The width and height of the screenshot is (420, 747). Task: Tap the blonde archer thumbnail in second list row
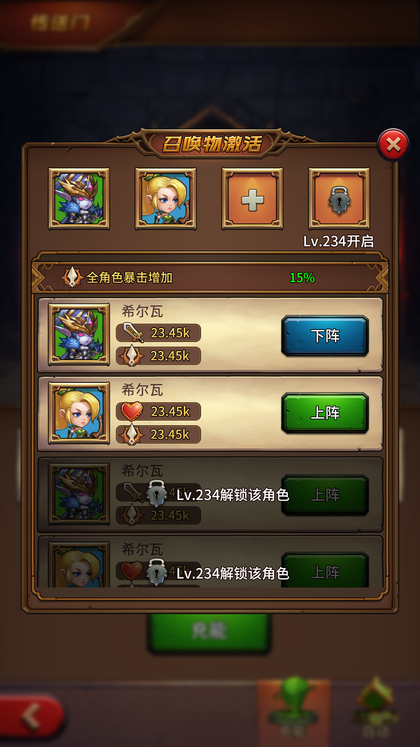79,413
